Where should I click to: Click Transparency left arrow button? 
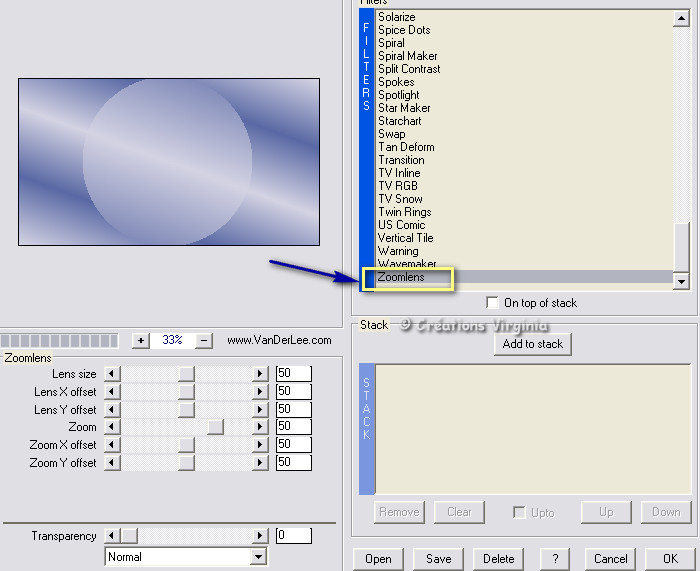click(110, 536)
